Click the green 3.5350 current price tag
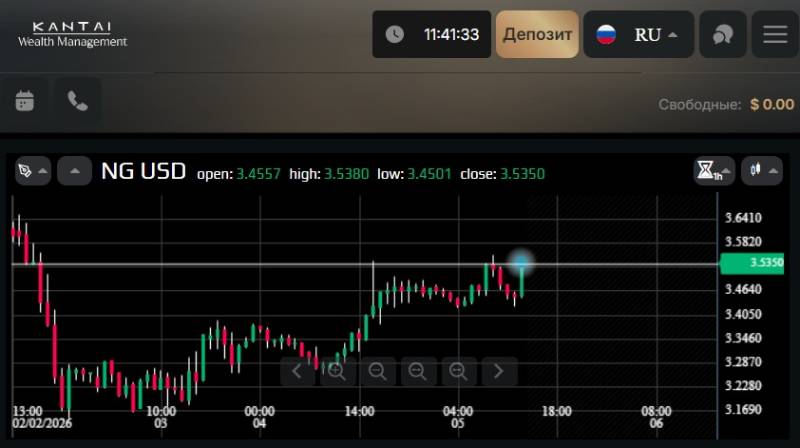800x448 pixels. click(x=752, y=263)
